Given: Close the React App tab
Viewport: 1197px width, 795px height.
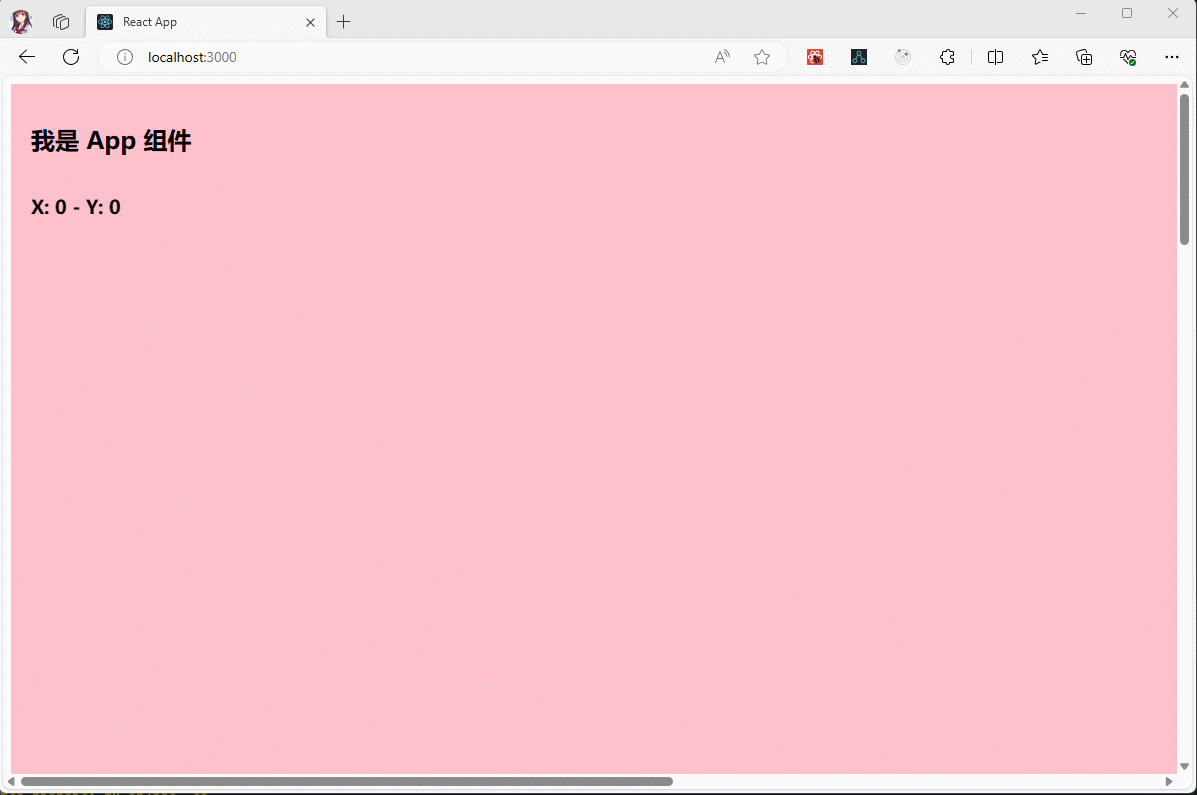Looking at the screenshot, I should pos(310,22).
